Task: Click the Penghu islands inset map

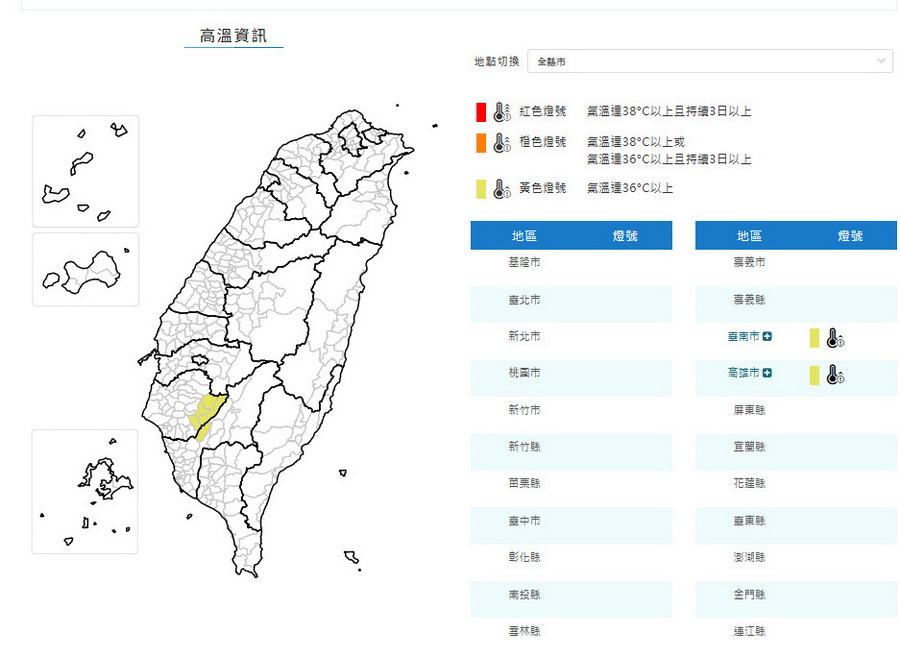Action: click(x=85, y=492)
